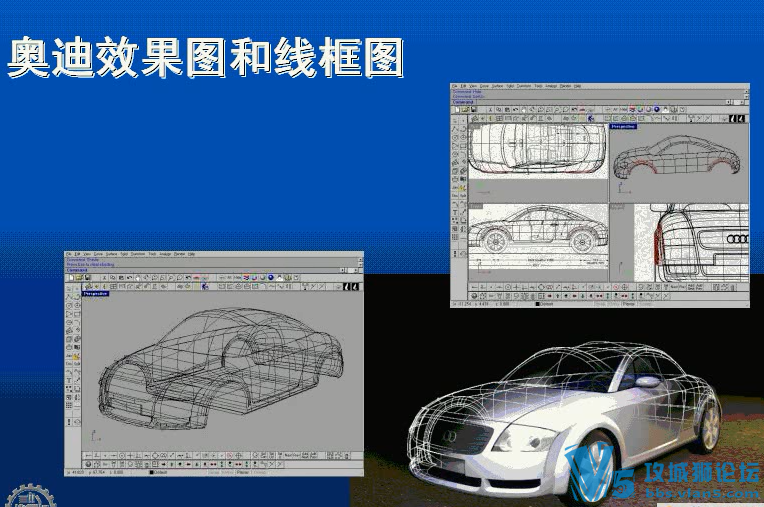The height and width of the screenshot is (507, 764).
Task: Toggle Snap in single-viewport window status bar
Action: coord(212,472)
